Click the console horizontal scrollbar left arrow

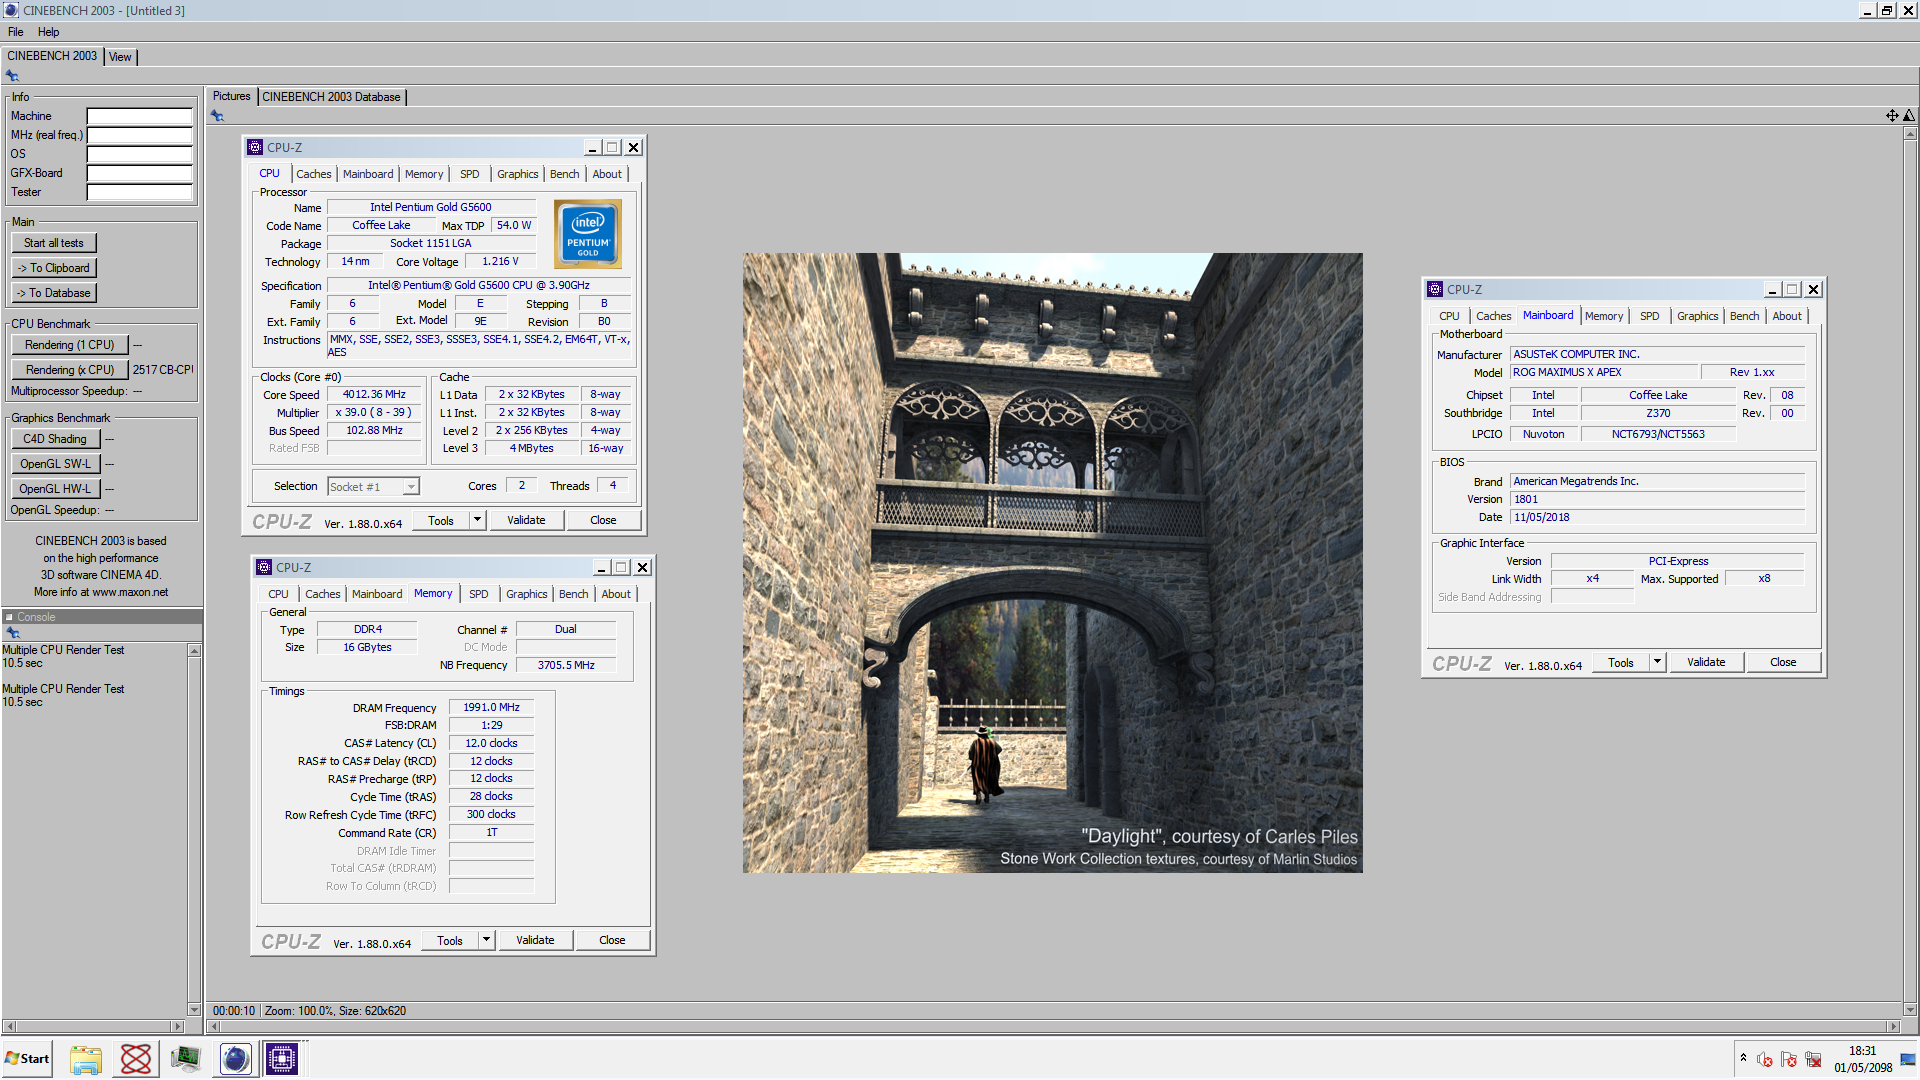[9, 1027]
